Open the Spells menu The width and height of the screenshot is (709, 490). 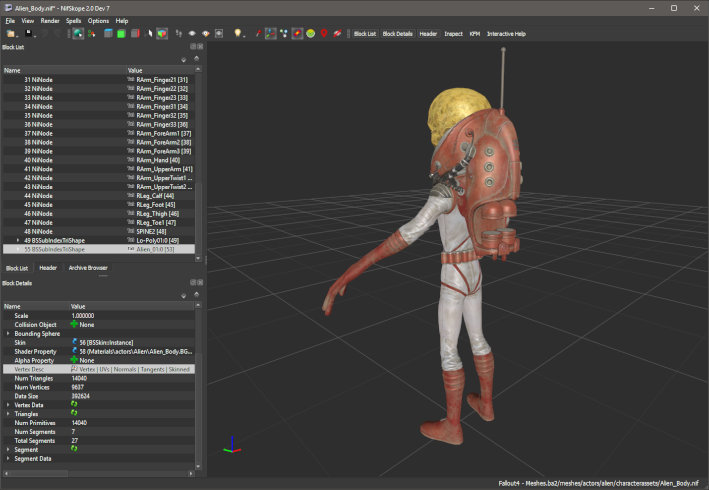tap(73, 21)
